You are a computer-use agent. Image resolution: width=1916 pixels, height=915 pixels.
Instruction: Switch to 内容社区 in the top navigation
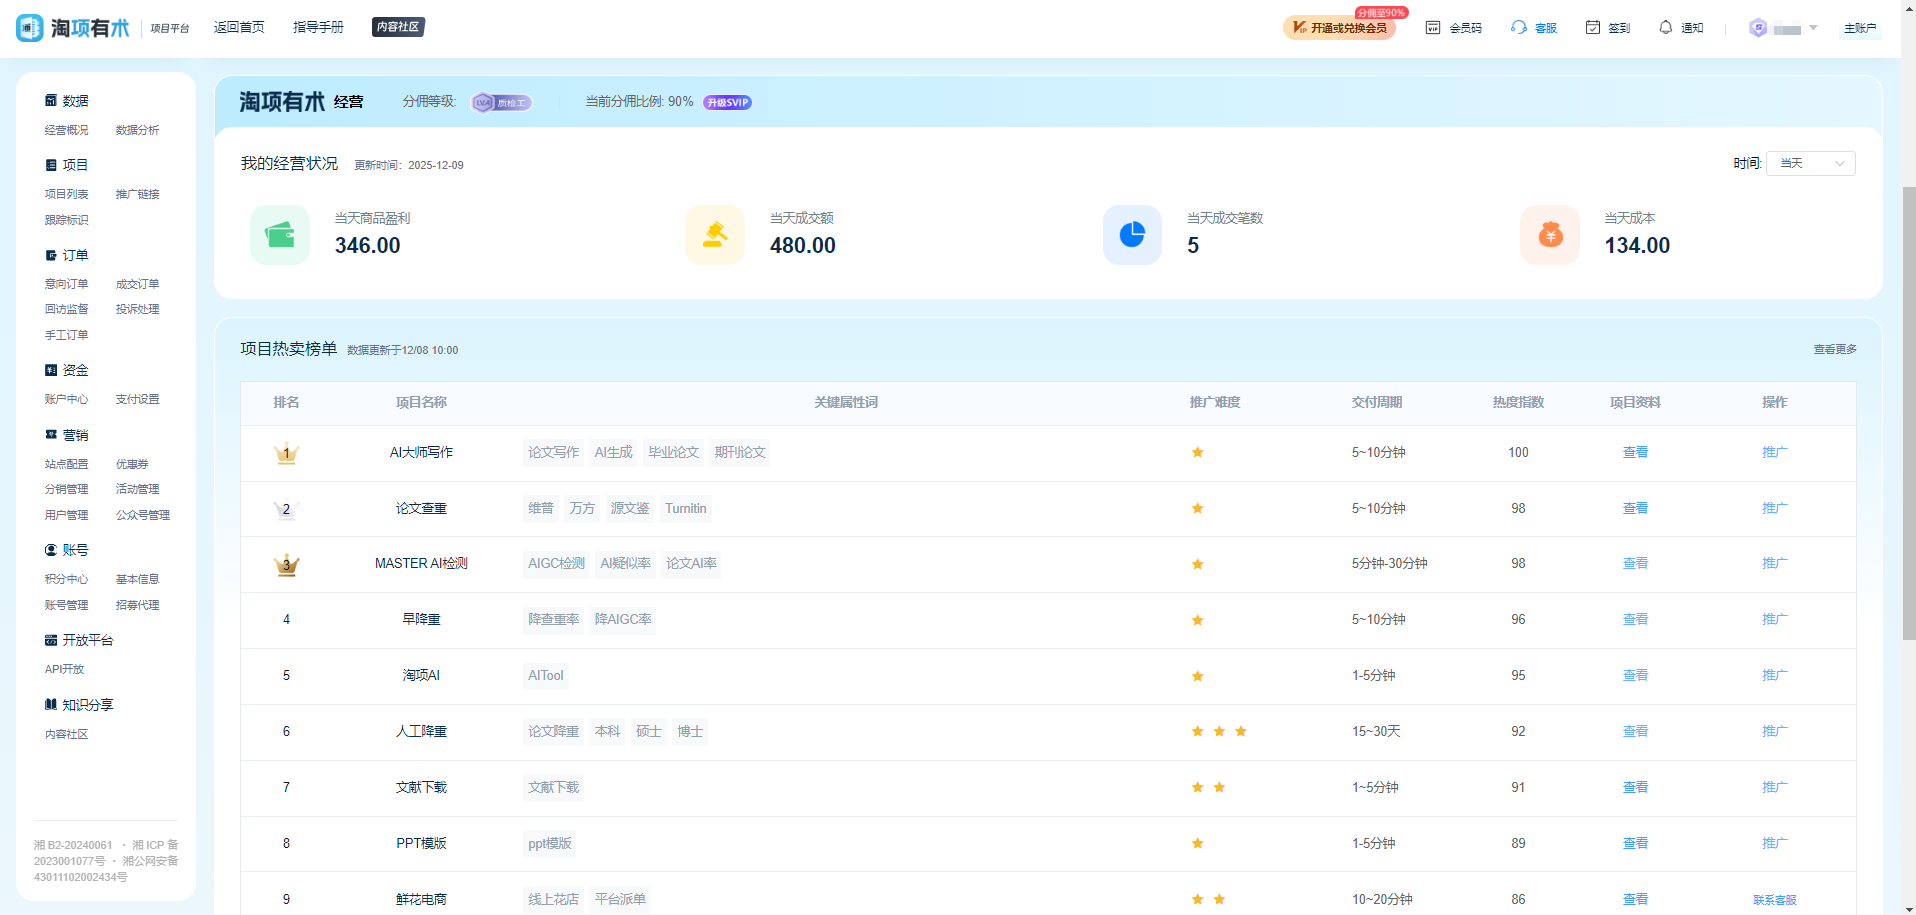(398, 27)
